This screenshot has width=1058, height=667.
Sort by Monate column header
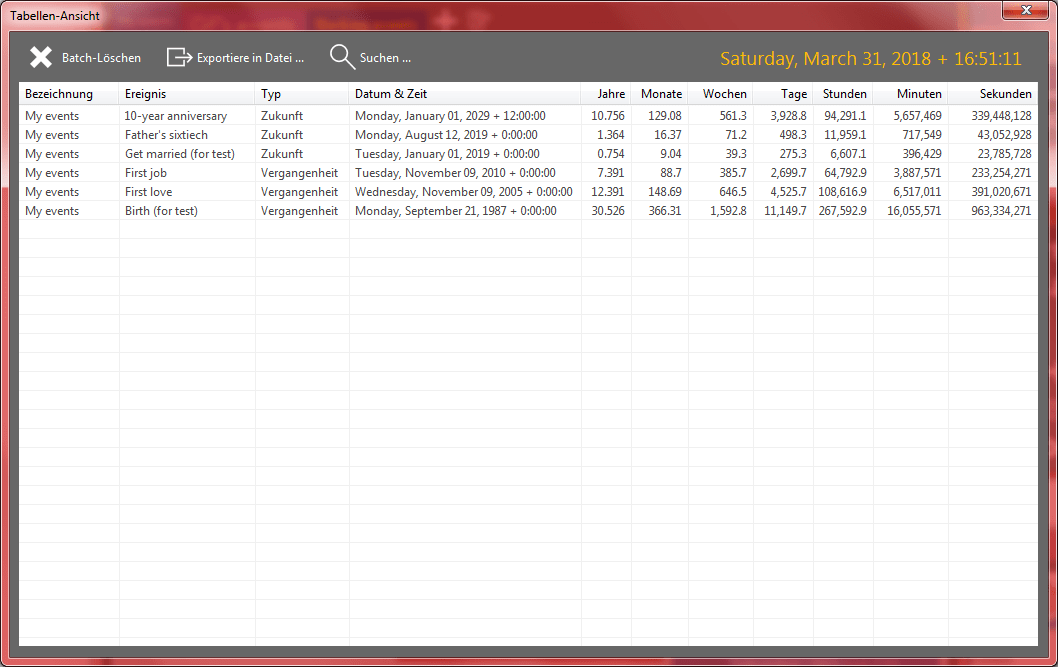click(660, 94)
